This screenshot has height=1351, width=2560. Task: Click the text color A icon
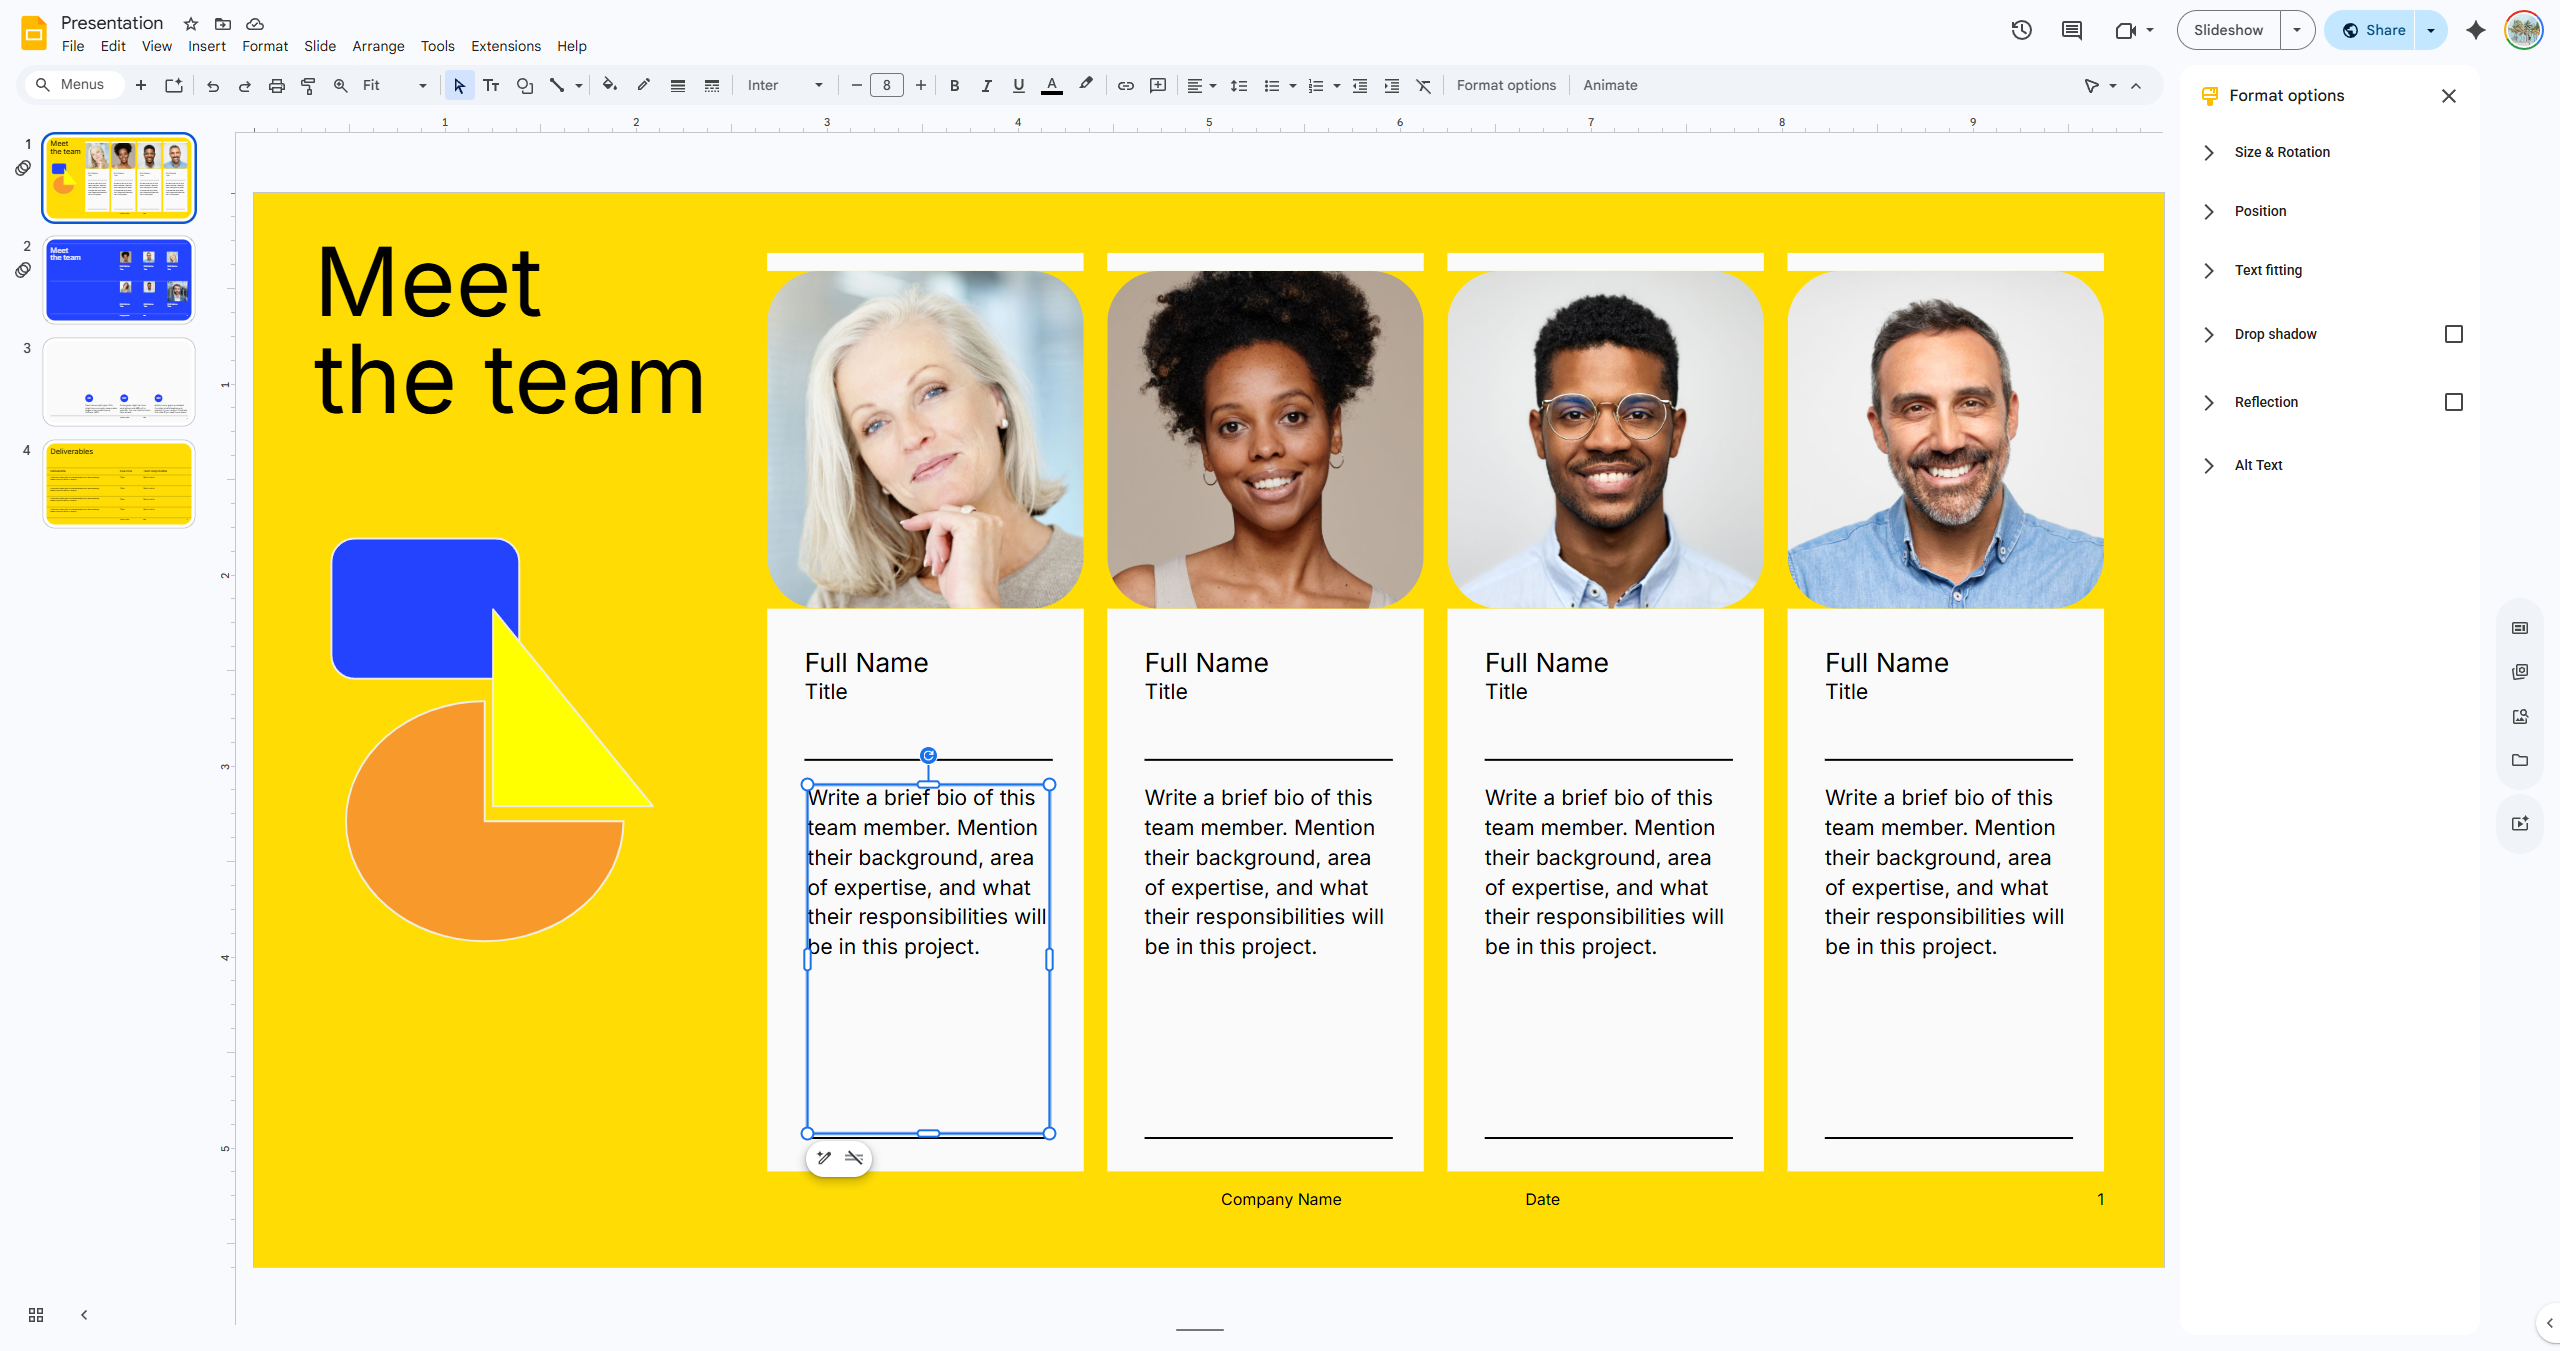tap(1051, 86)
